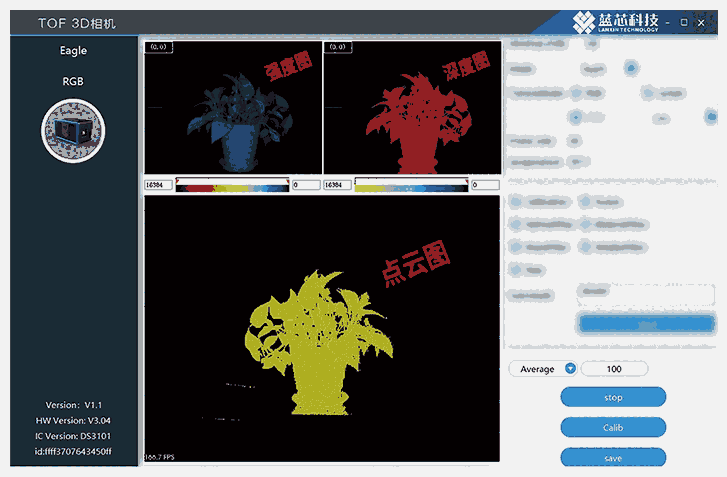
Task: Click the red depth image view
Action: click(x=411, y=107)
